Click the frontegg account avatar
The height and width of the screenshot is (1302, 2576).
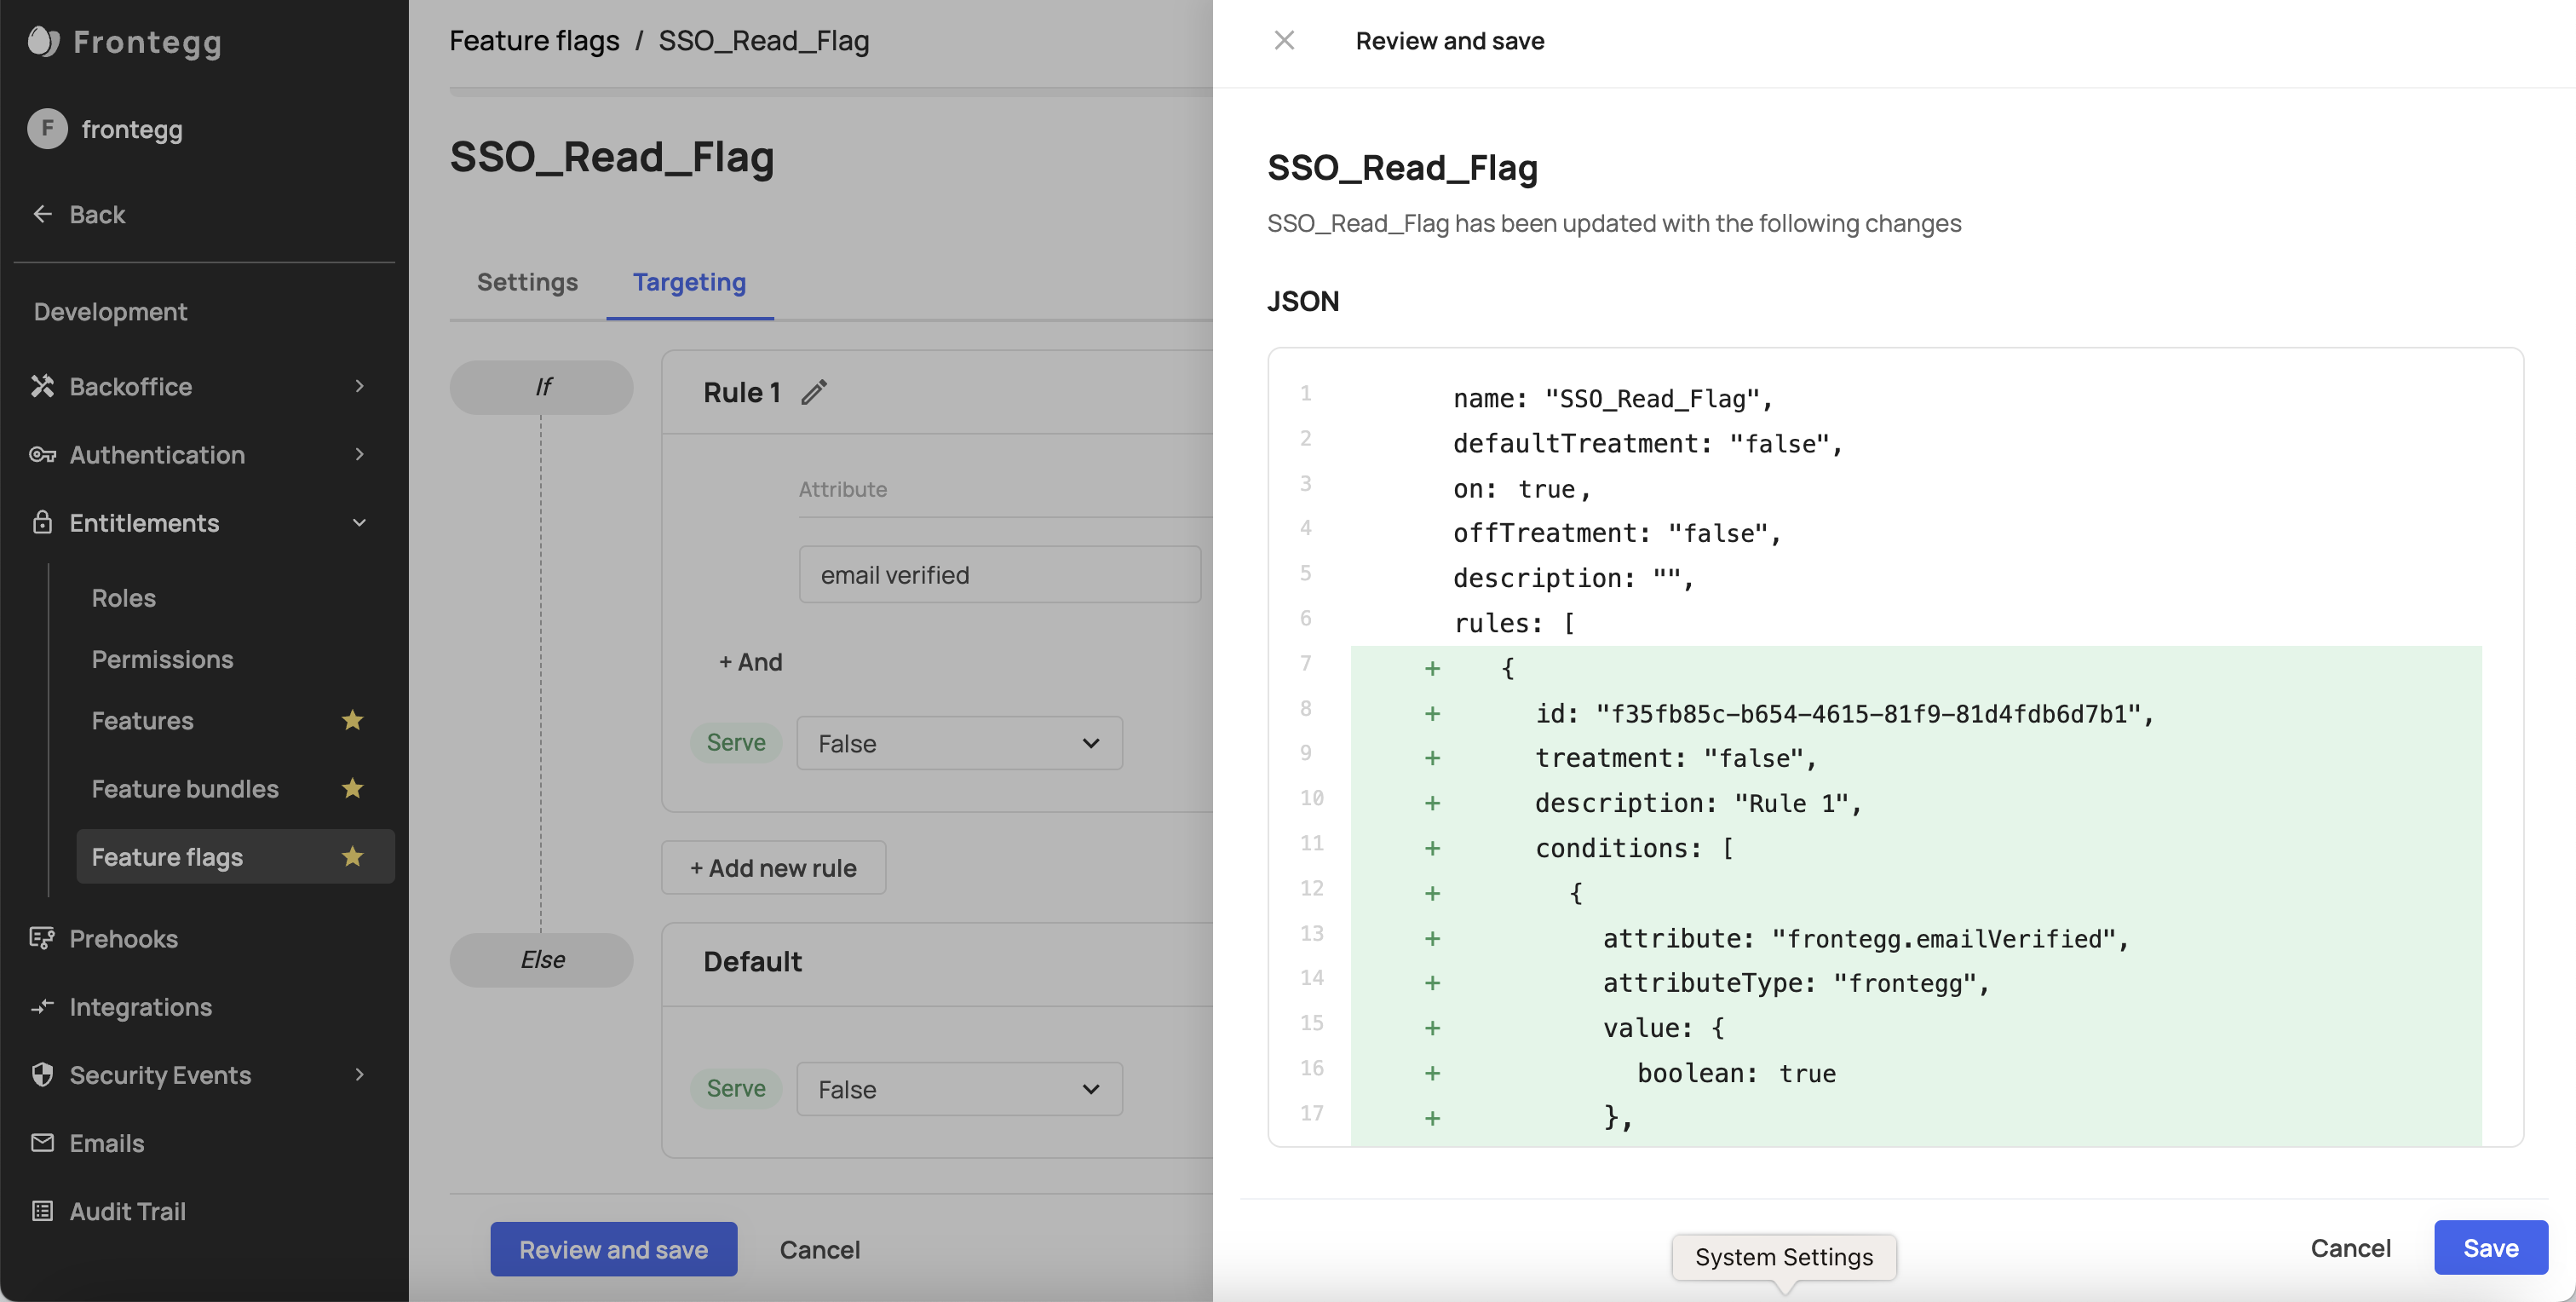[47, 129]
